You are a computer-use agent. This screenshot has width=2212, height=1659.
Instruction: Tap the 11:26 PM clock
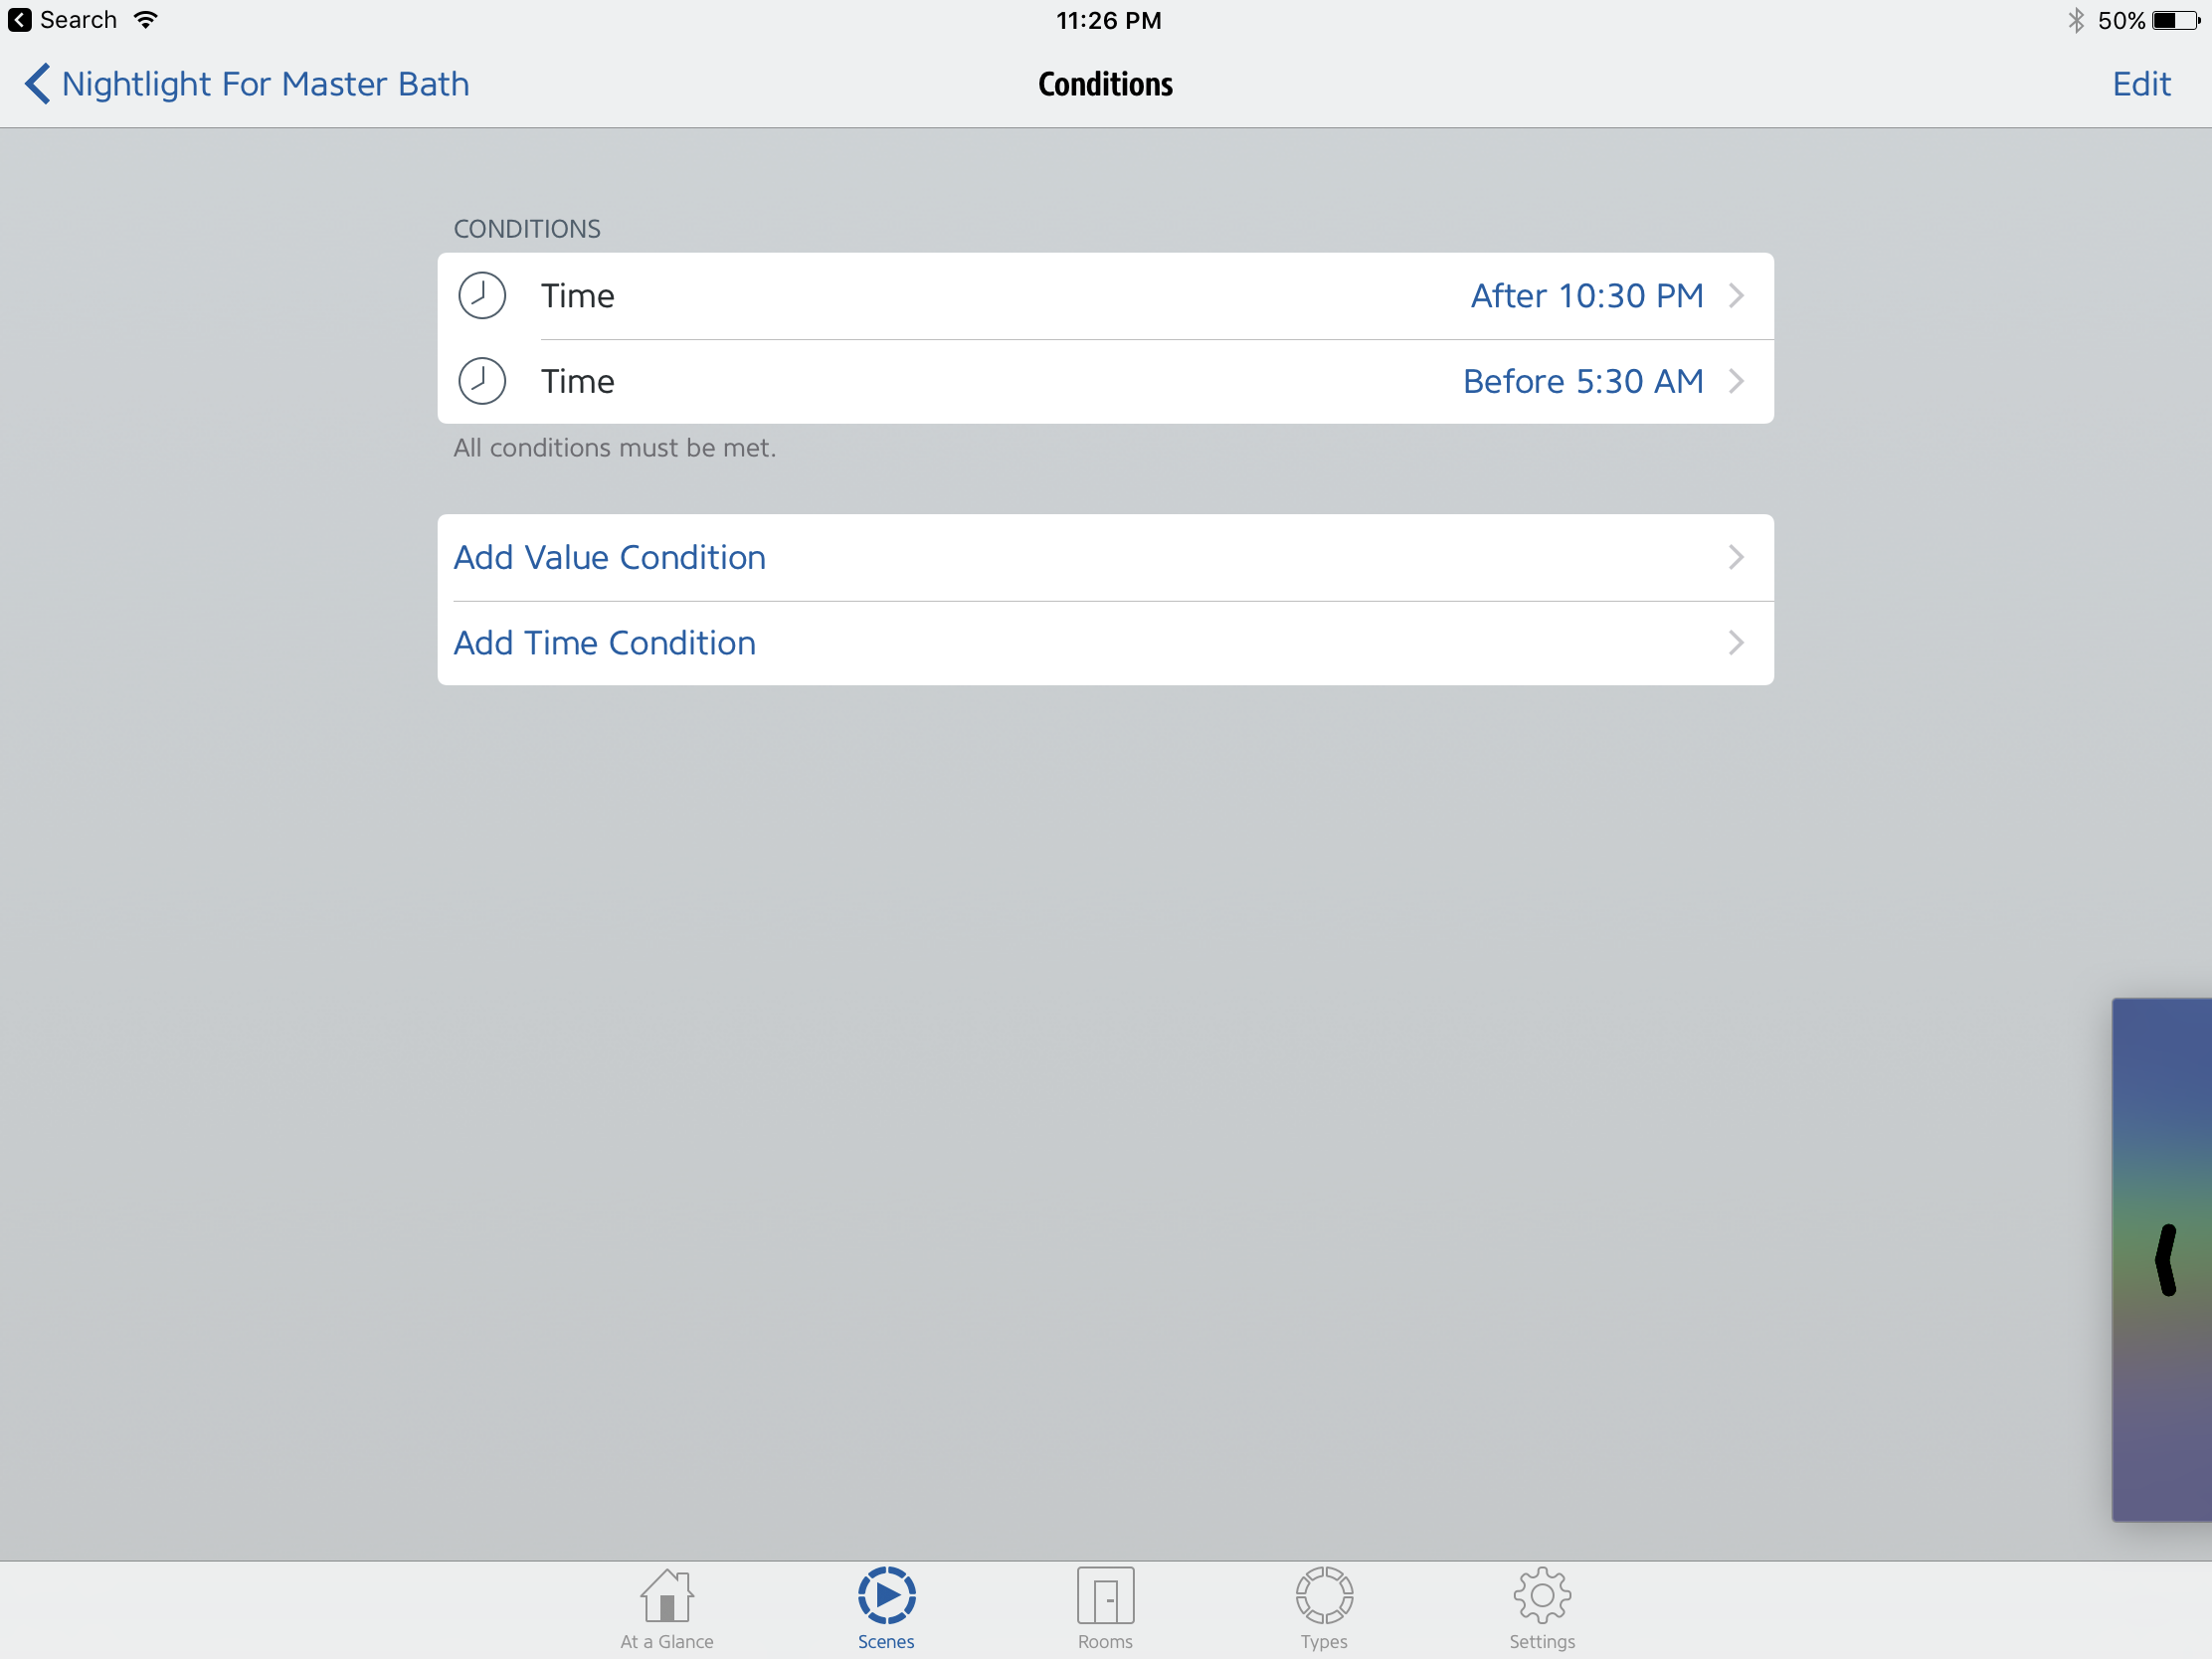(1108, 20)
